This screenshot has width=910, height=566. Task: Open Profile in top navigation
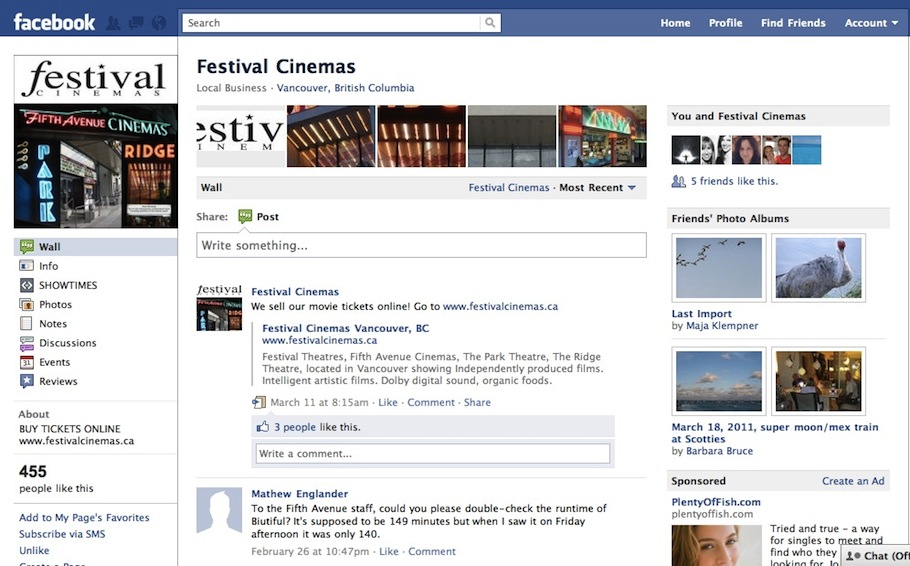(x=725, y=23)
